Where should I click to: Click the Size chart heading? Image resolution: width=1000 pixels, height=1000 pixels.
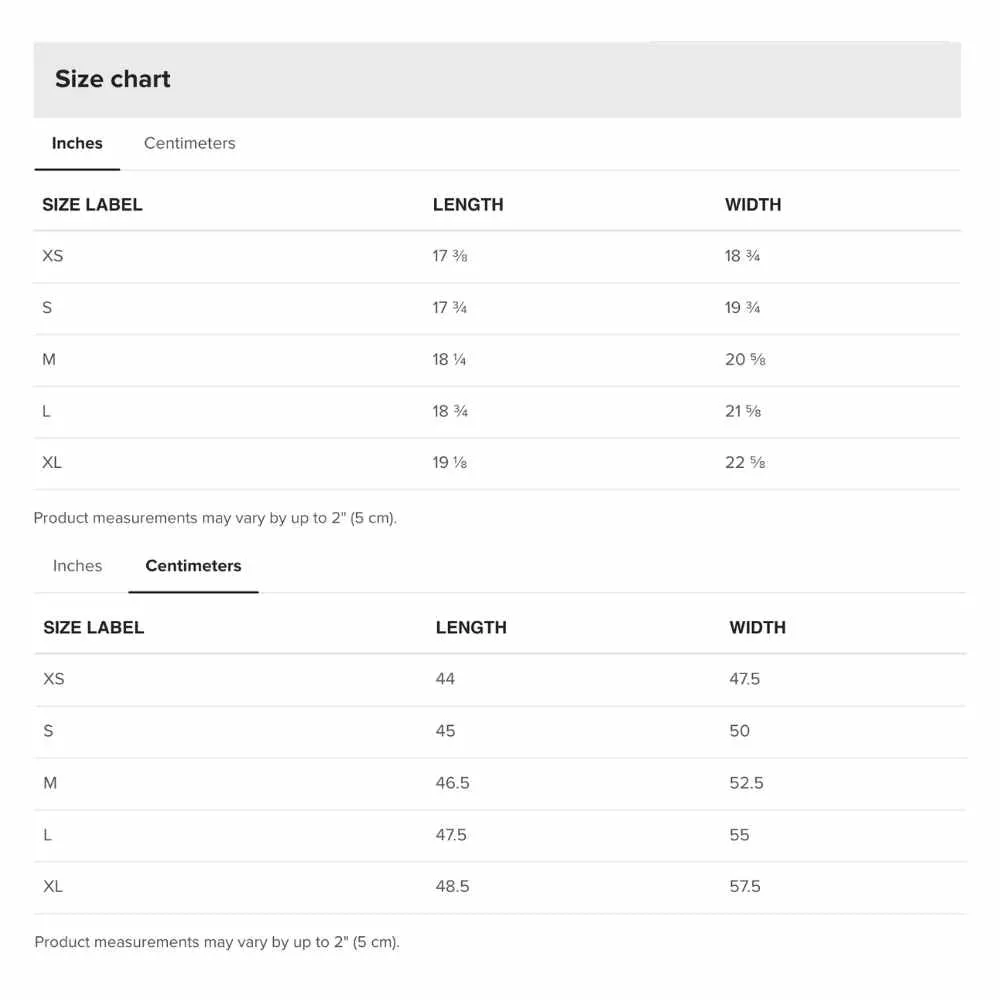[113, 79]
